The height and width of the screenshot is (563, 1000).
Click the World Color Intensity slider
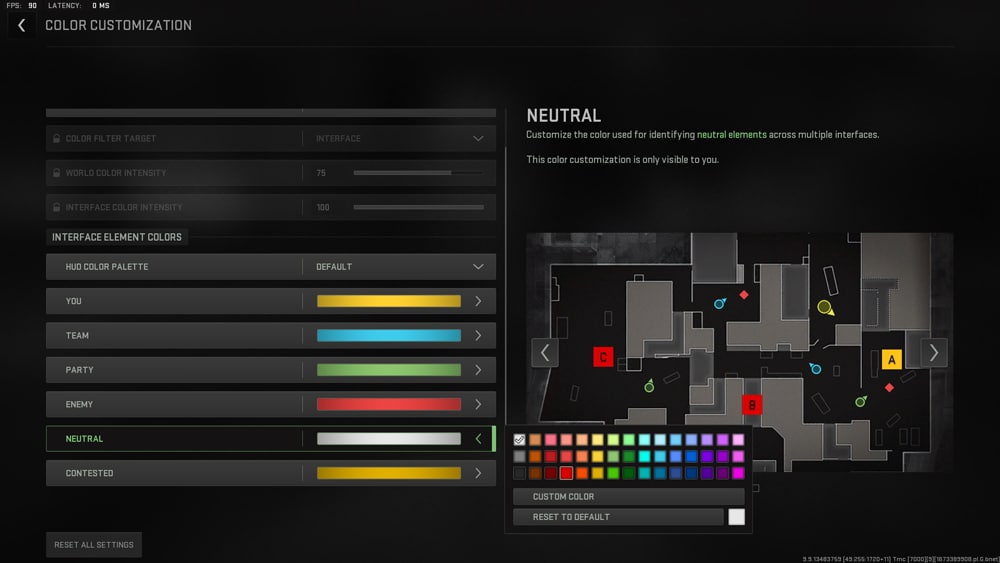(x=418, y=173)
